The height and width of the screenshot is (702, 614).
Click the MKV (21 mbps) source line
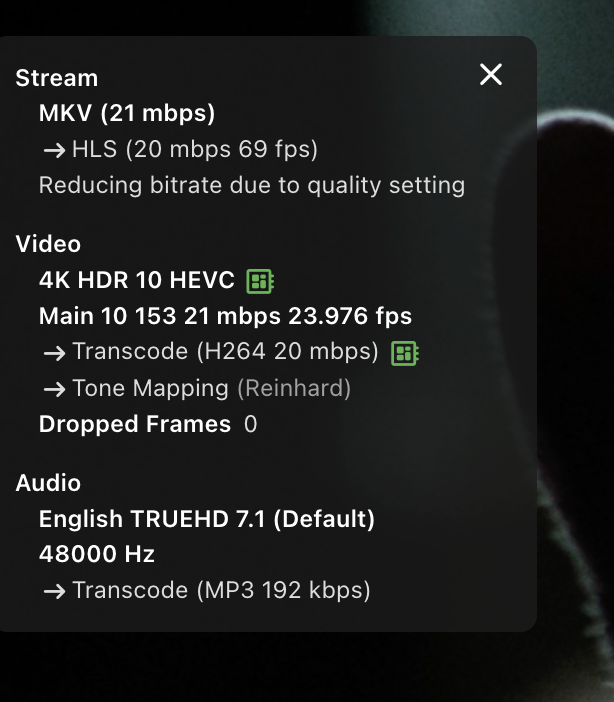click(x=127, y=114)
